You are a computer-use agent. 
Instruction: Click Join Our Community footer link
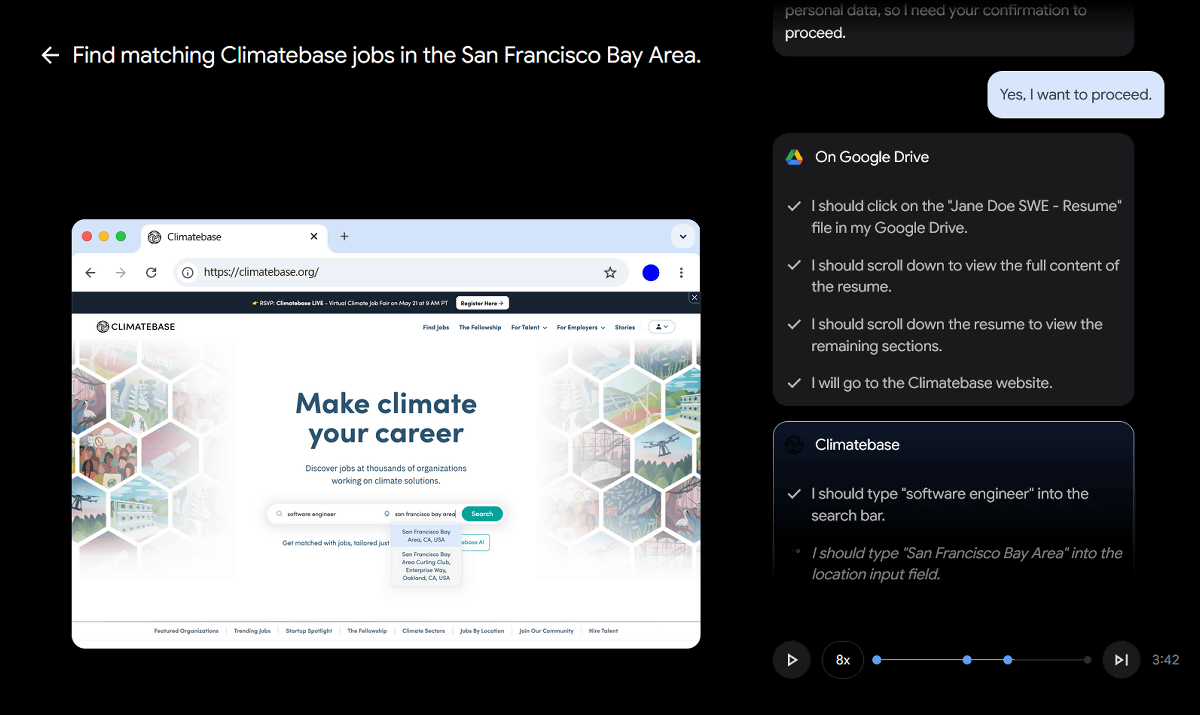(546, 631)
